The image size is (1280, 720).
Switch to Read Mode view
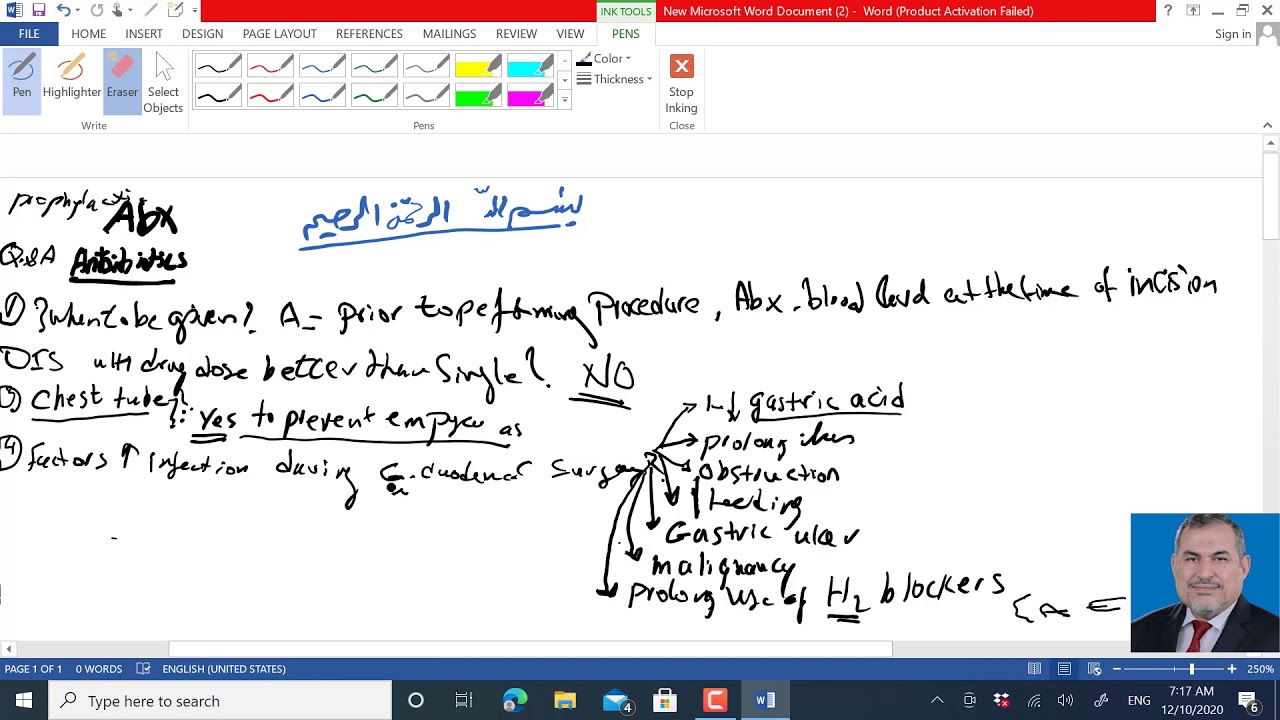point(1035,669)
